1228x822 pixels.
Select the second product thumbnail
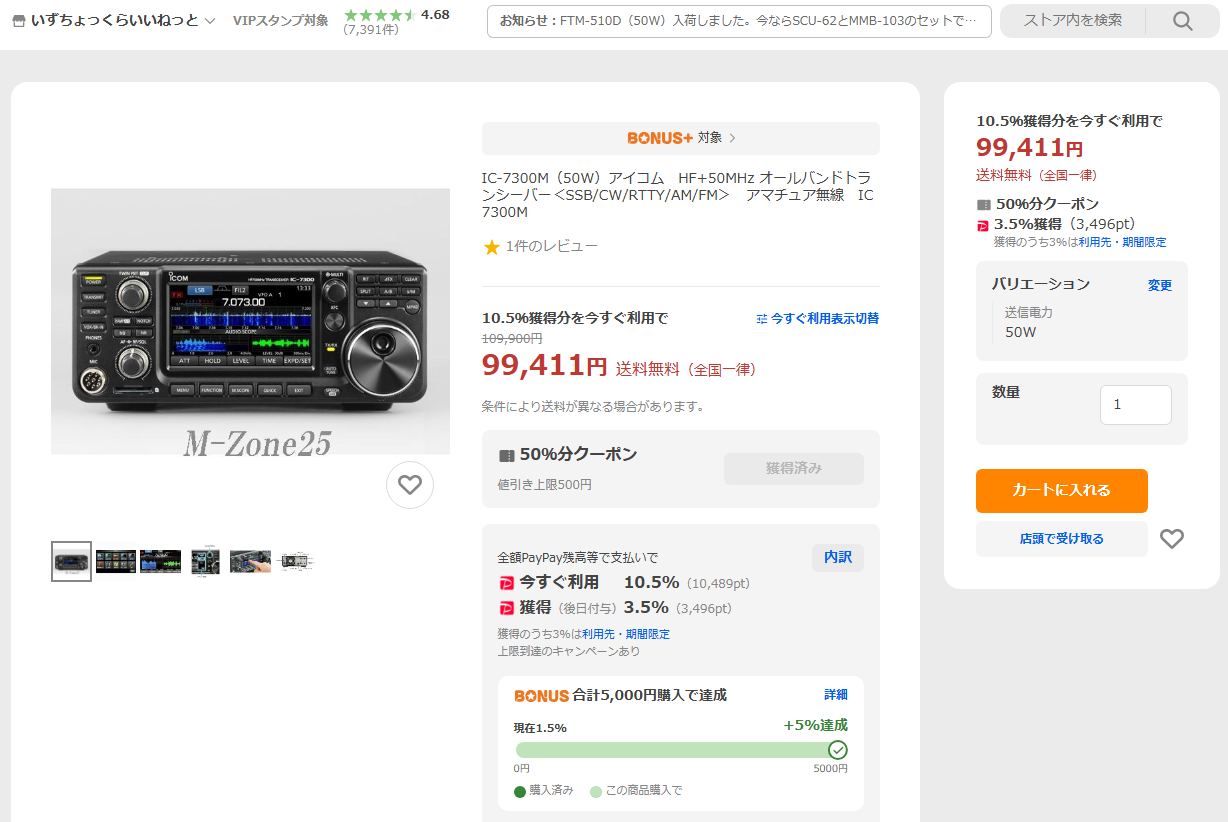coord(116,561)
